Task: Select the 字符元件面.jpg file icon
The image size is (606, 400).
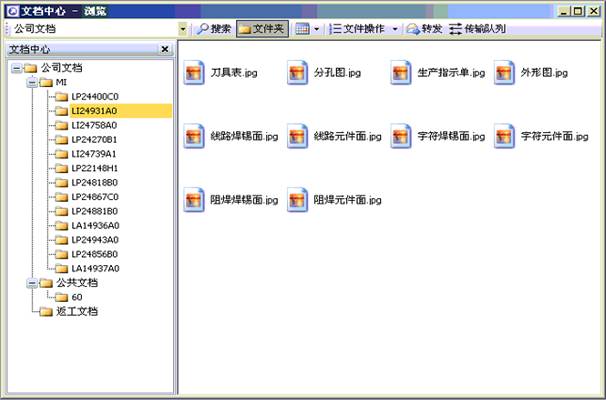Action: (x=504, y=136)
